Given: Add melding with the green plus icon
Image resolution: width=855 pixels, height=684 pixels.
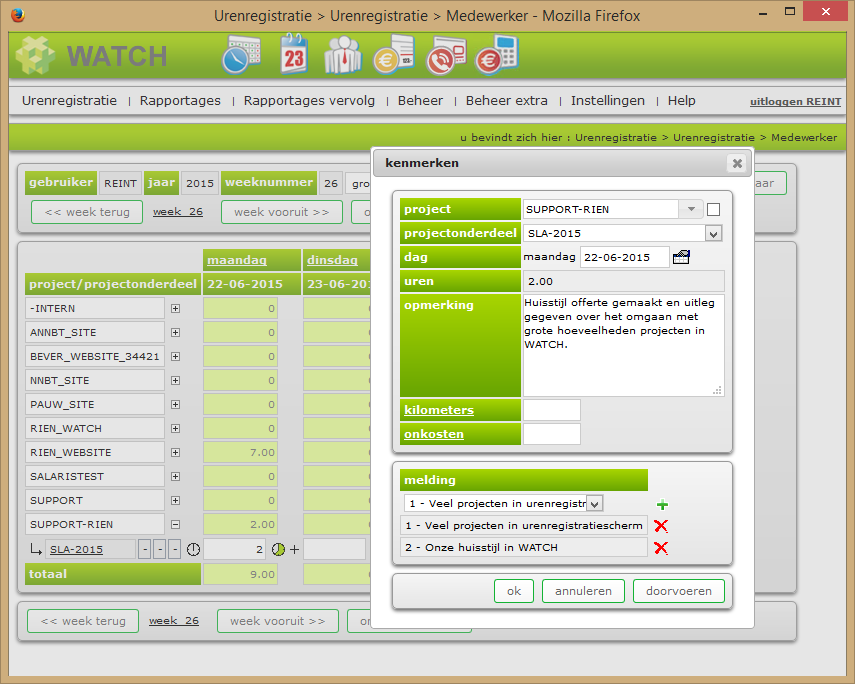Looking at the screenshot, I should (661, 504).
